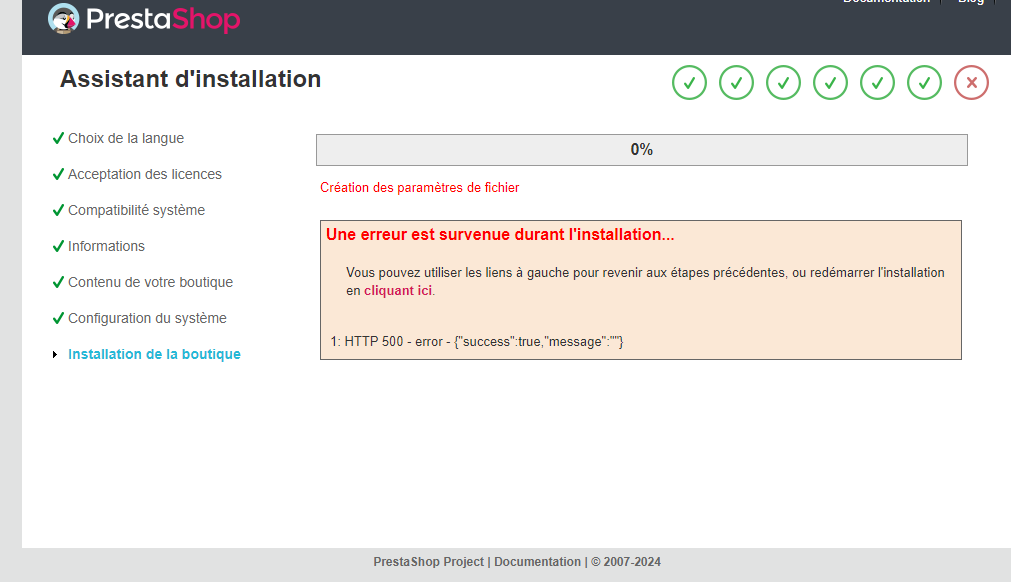The image size is (1011, 582).
Task: Click the 0% installation progress bar
Action: 642,150
